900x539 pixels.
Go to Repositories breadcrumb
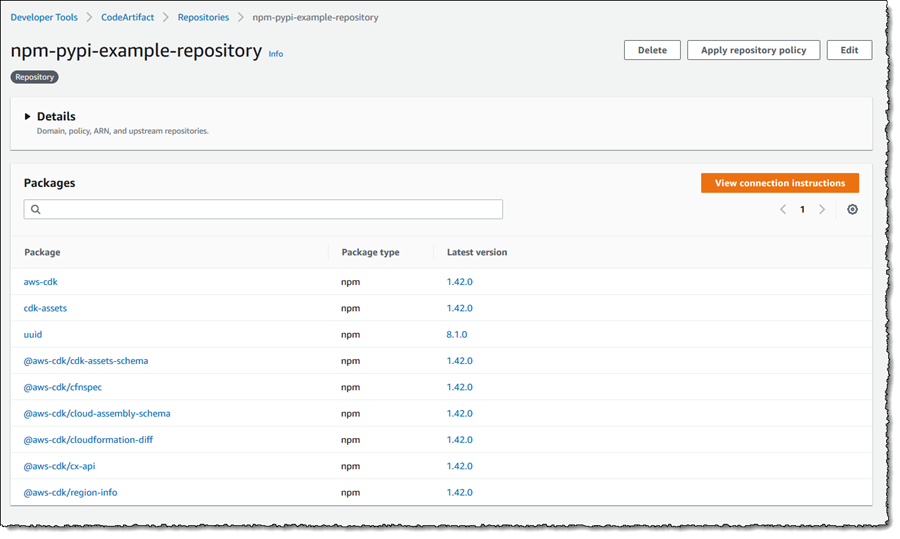pyautogui.click(x=203, y=17)
